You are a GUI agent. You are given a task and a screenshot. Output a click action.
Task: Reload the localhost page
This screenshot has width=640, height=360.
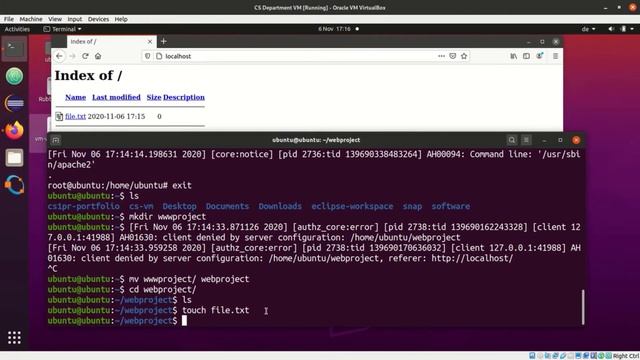pos(85,56)
